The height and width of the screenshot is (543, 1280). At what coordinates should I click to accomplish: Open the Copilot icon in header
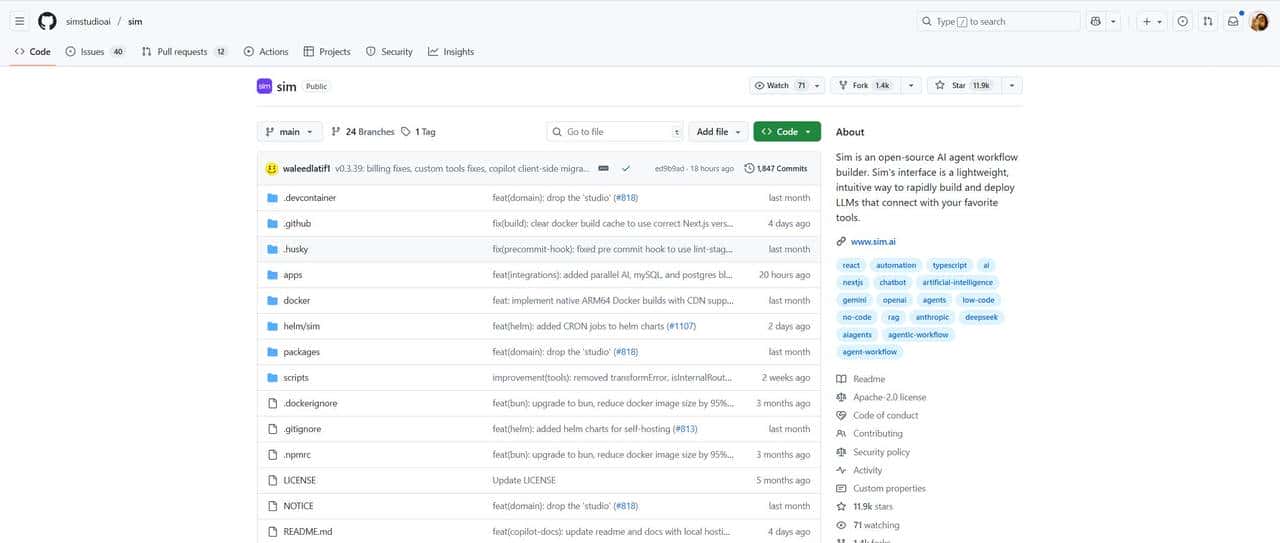(1096, 21)
